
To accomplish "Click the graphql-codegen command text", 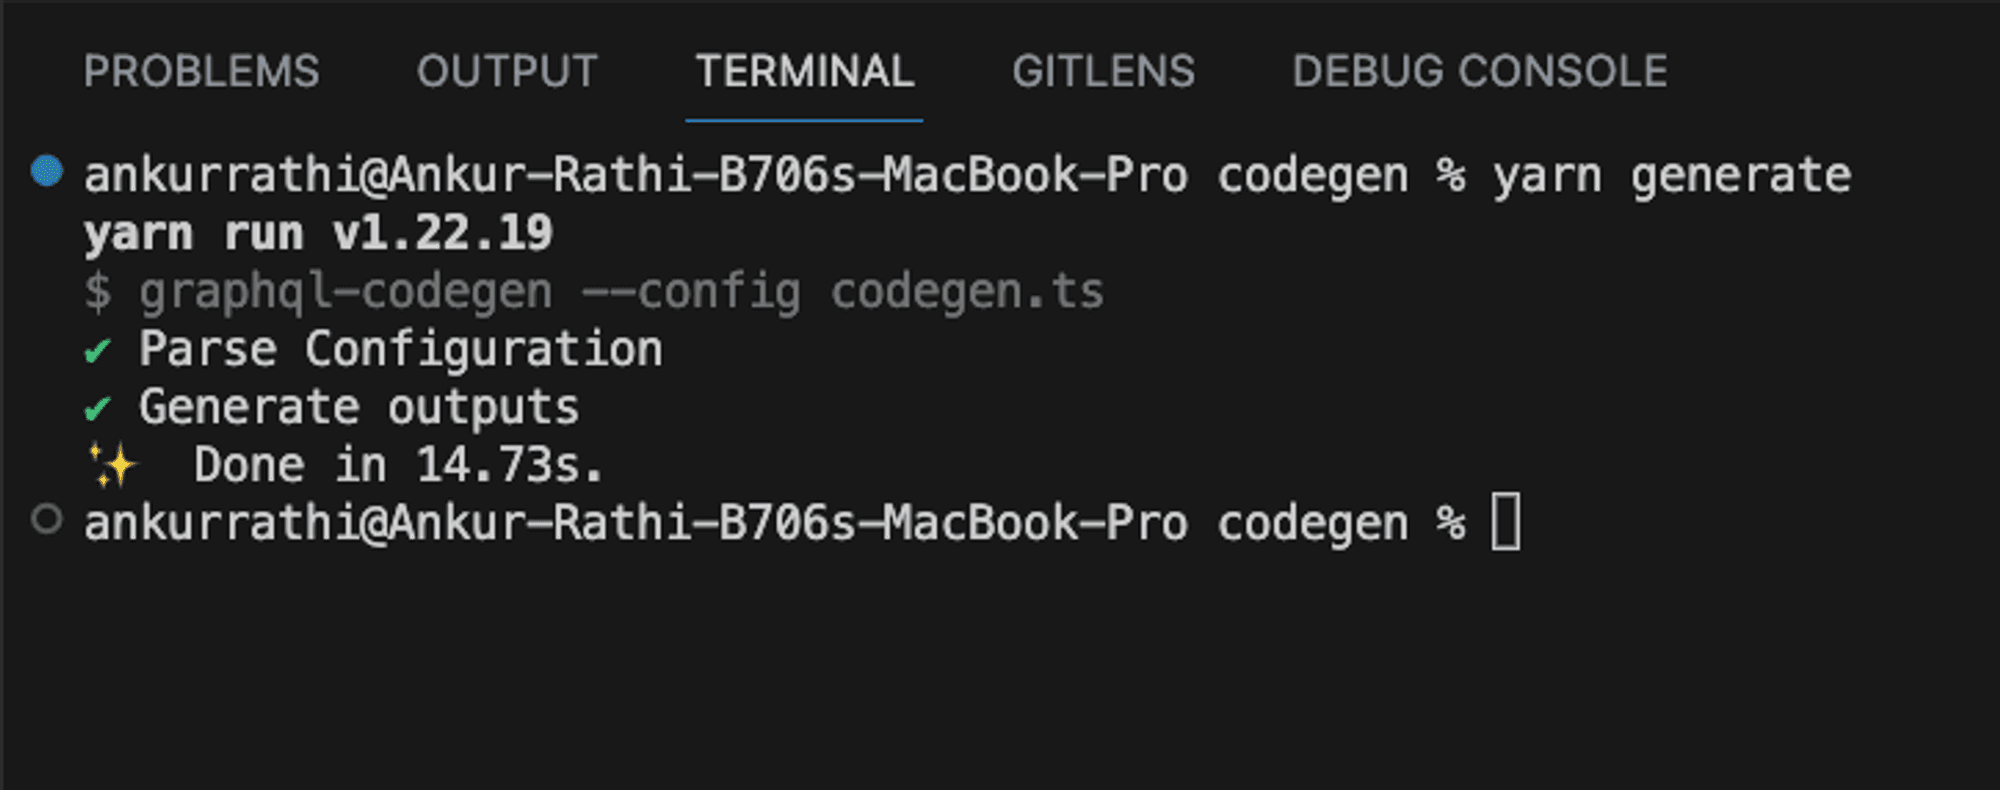I will click(x=345, y=292).
